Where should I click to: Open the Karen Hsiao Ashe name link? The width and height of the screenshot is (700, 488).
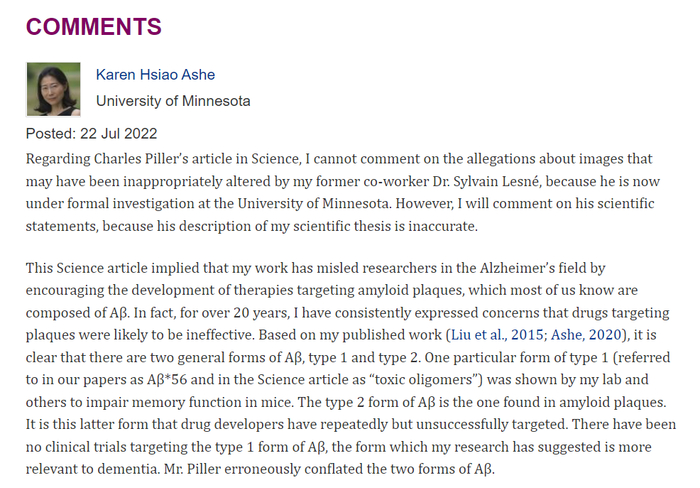click(x=155, y=75)
